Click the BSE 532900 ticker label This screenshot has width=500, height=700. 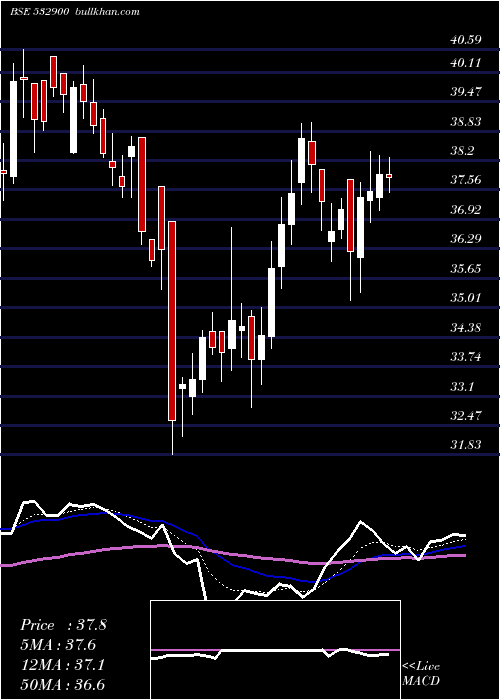tap(39, 11)
